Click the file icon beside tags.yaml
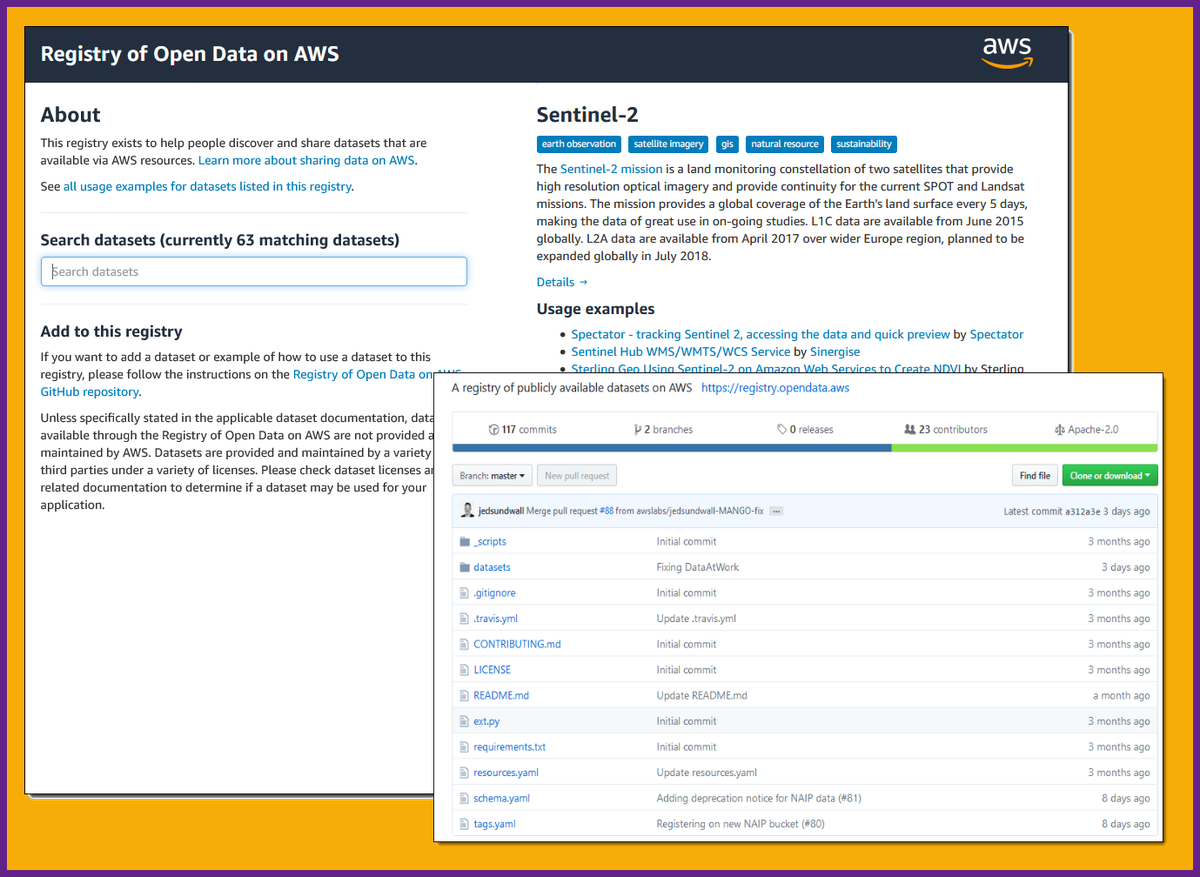 click(464, 824)
